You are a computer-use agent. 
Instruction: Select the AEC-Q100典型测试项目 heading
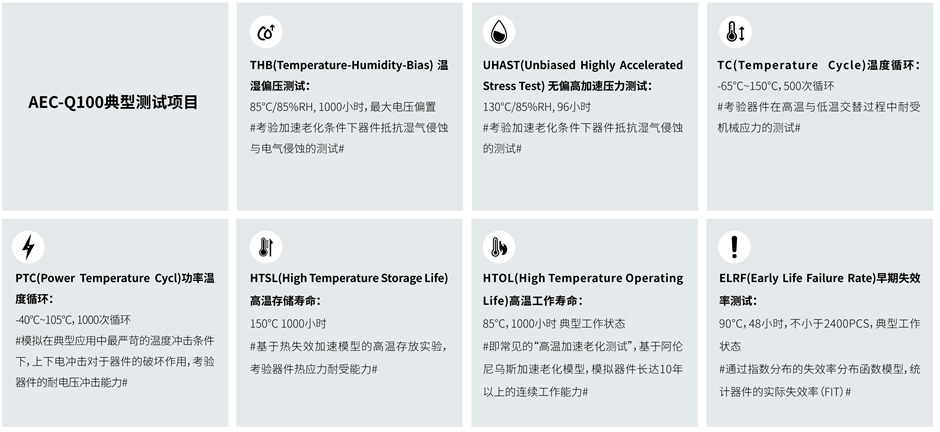pos(113,102)
